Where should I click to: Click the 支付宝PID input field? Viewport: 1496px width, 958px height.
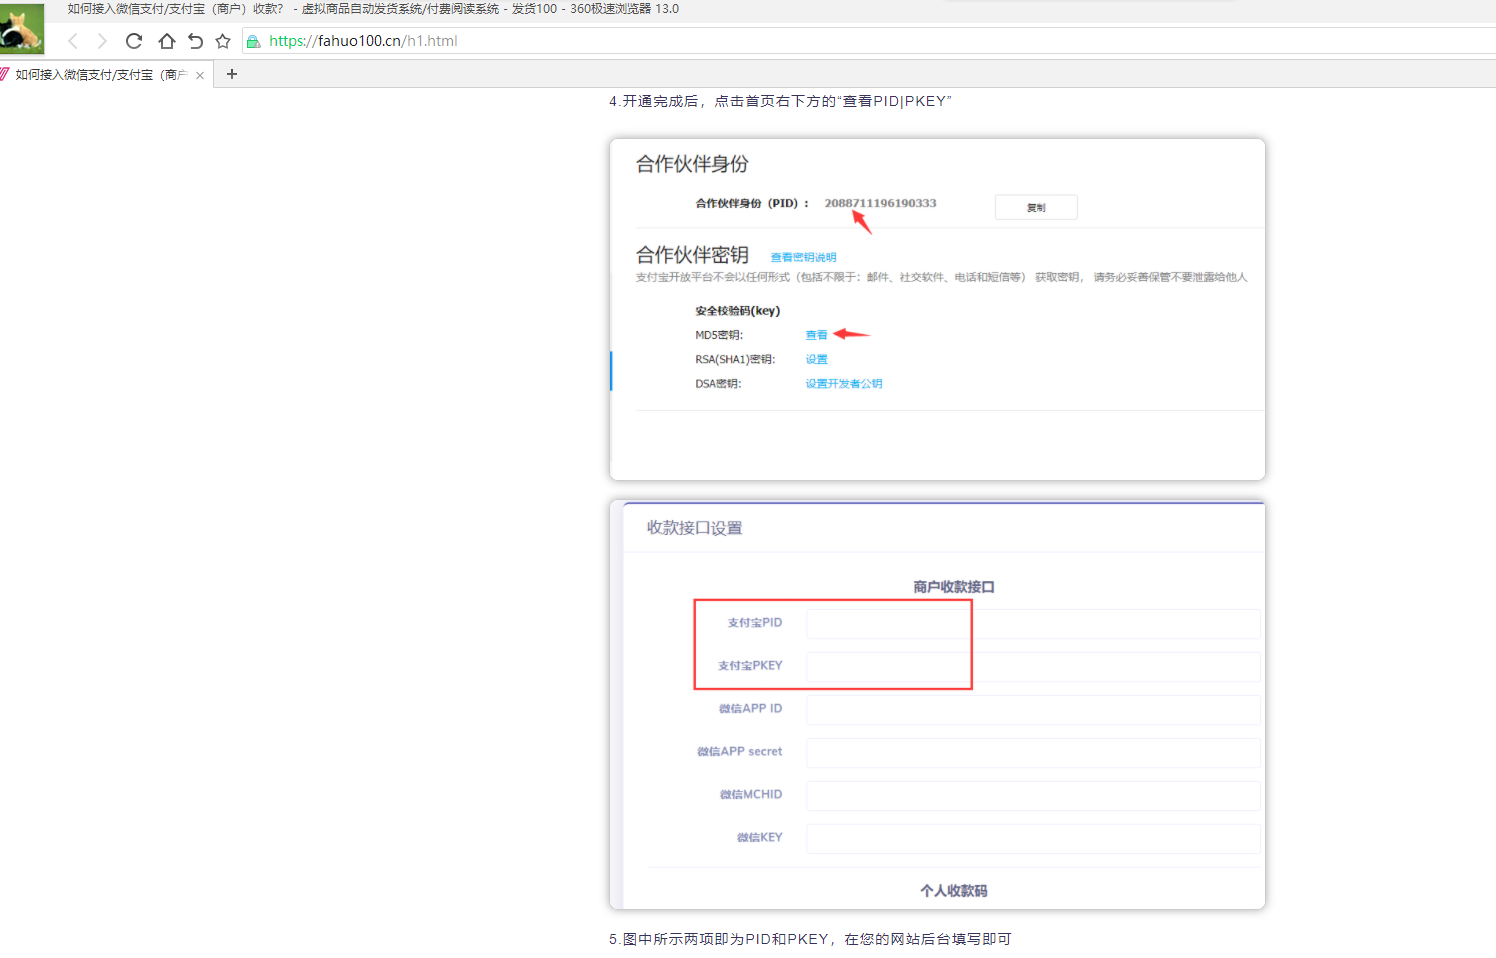tap(1032, 623)
